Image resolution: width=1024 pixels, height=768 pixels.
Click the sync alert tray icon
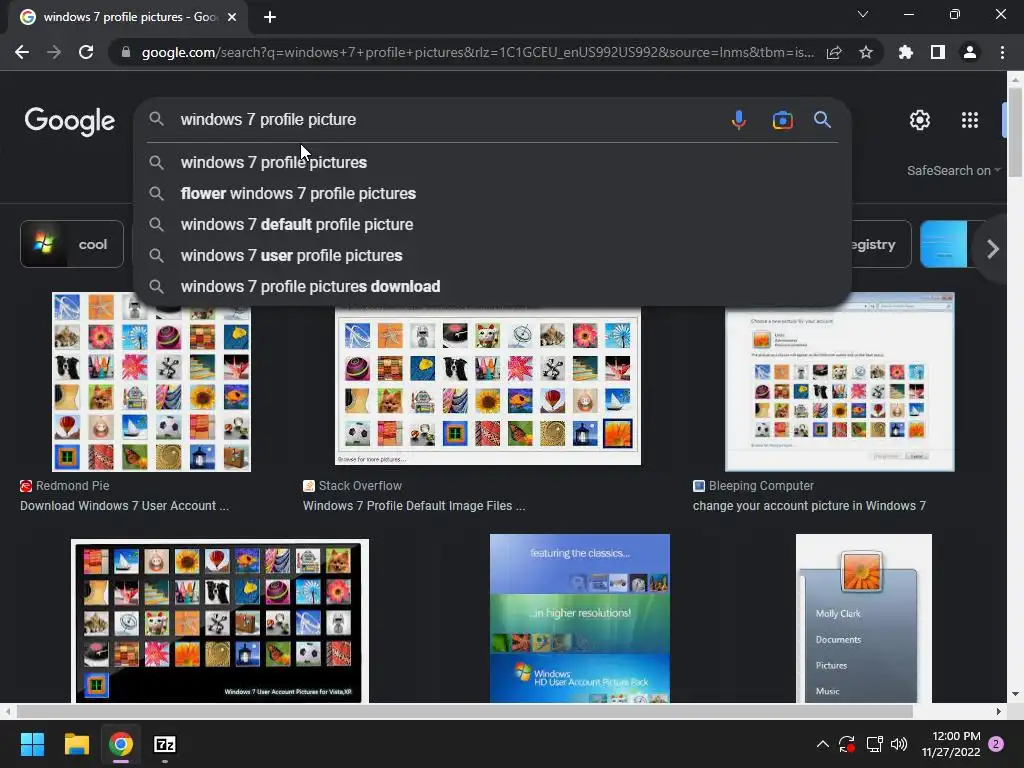tap(847, 744)
